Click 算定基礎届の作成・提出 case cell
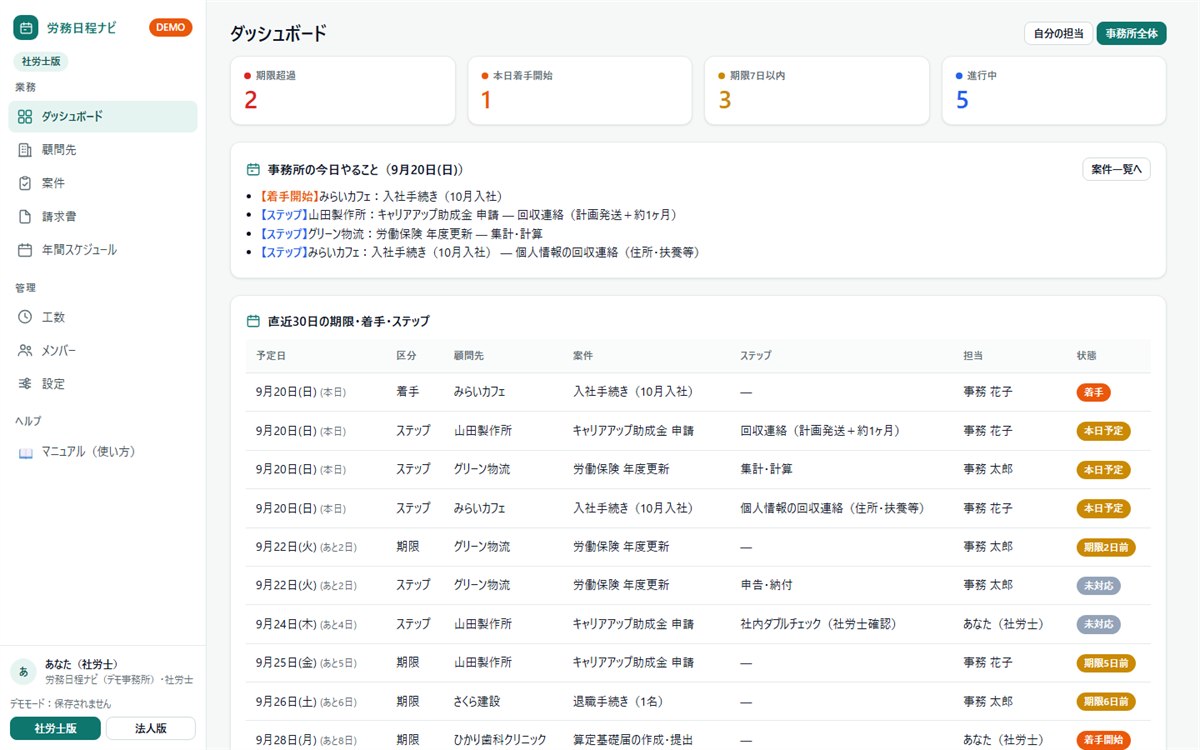Viewport: 1200px width, 750px height. coord(632,740)
